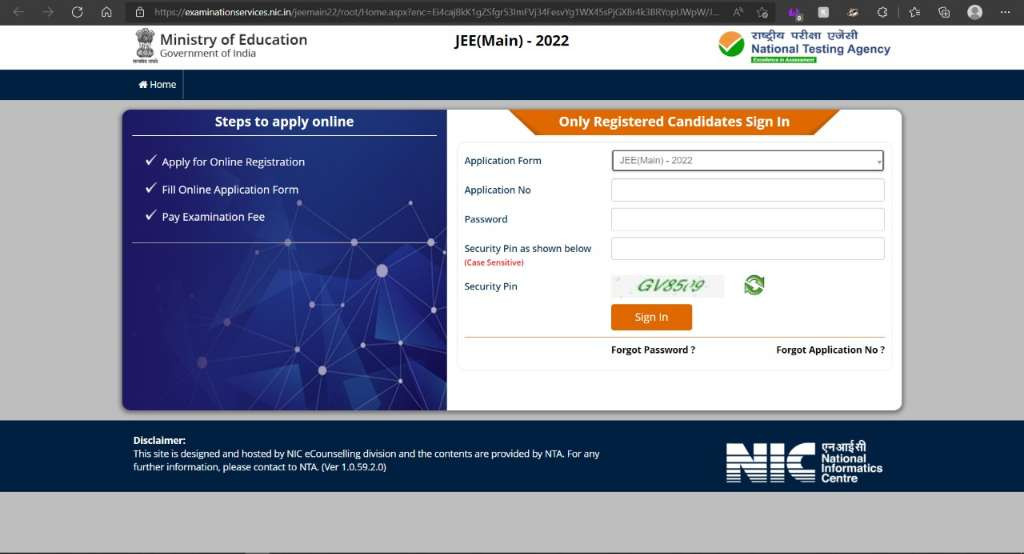Click the GV85 captcha image
1024x554 pixels.
[x=667, y=286]
